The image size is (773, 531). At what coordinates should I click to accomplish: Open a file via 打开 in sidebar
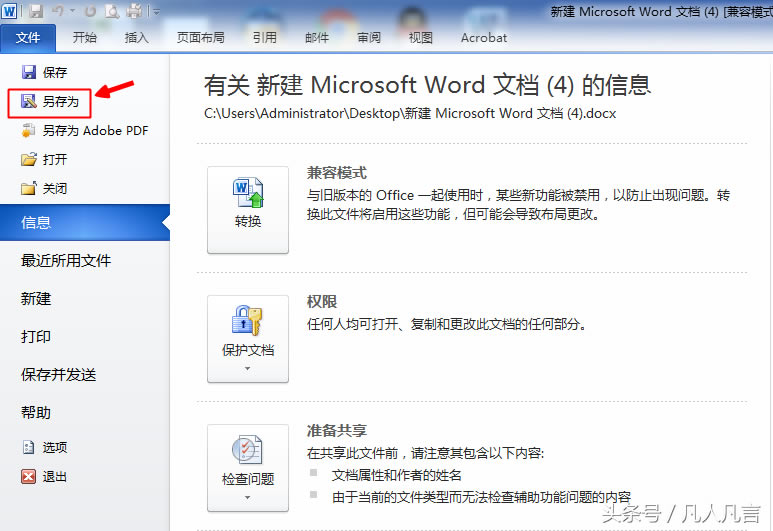pyautogui.click(x=54, y=159)
